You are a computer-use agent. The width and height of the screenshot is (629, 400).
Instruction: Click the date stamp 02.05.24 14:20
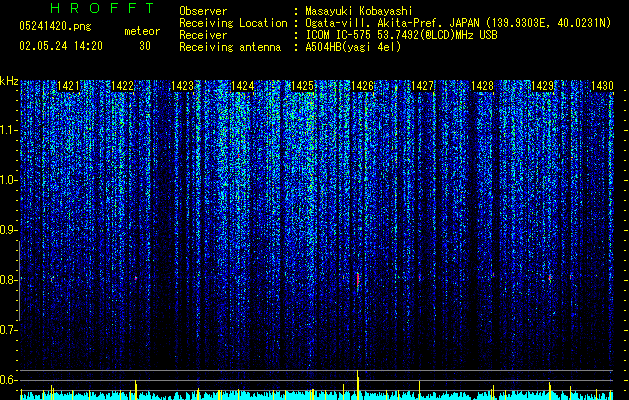pyautogui.click(x=61, y=46)
